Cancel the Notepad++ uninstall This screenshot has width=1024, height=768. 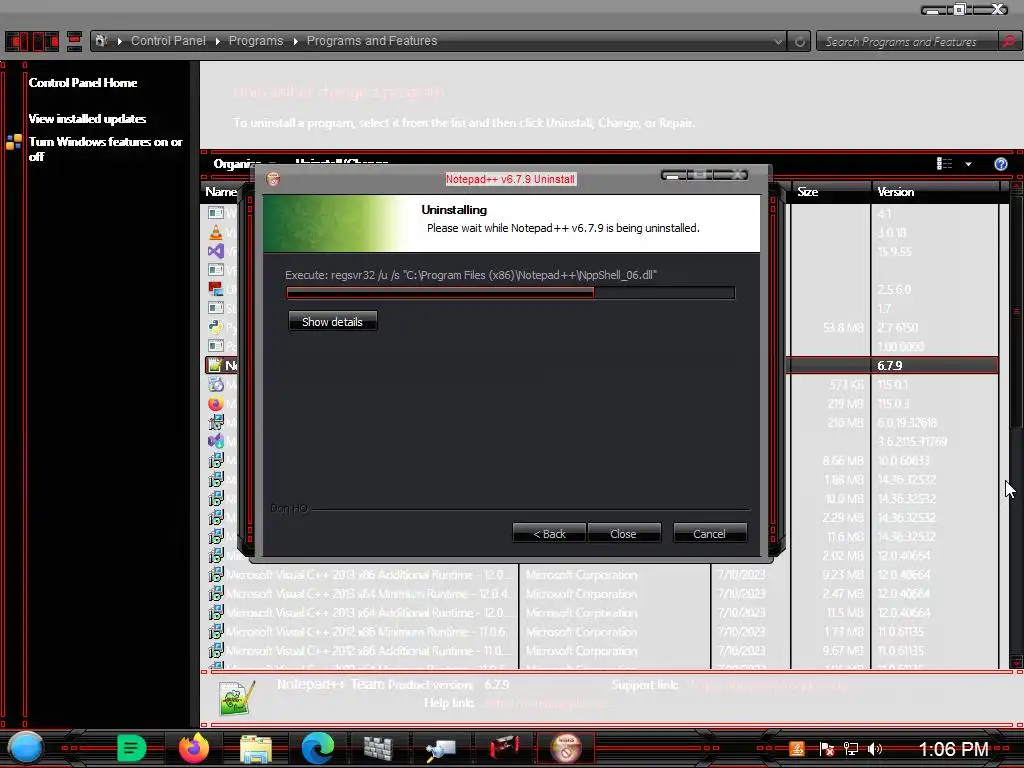(709, 534)
